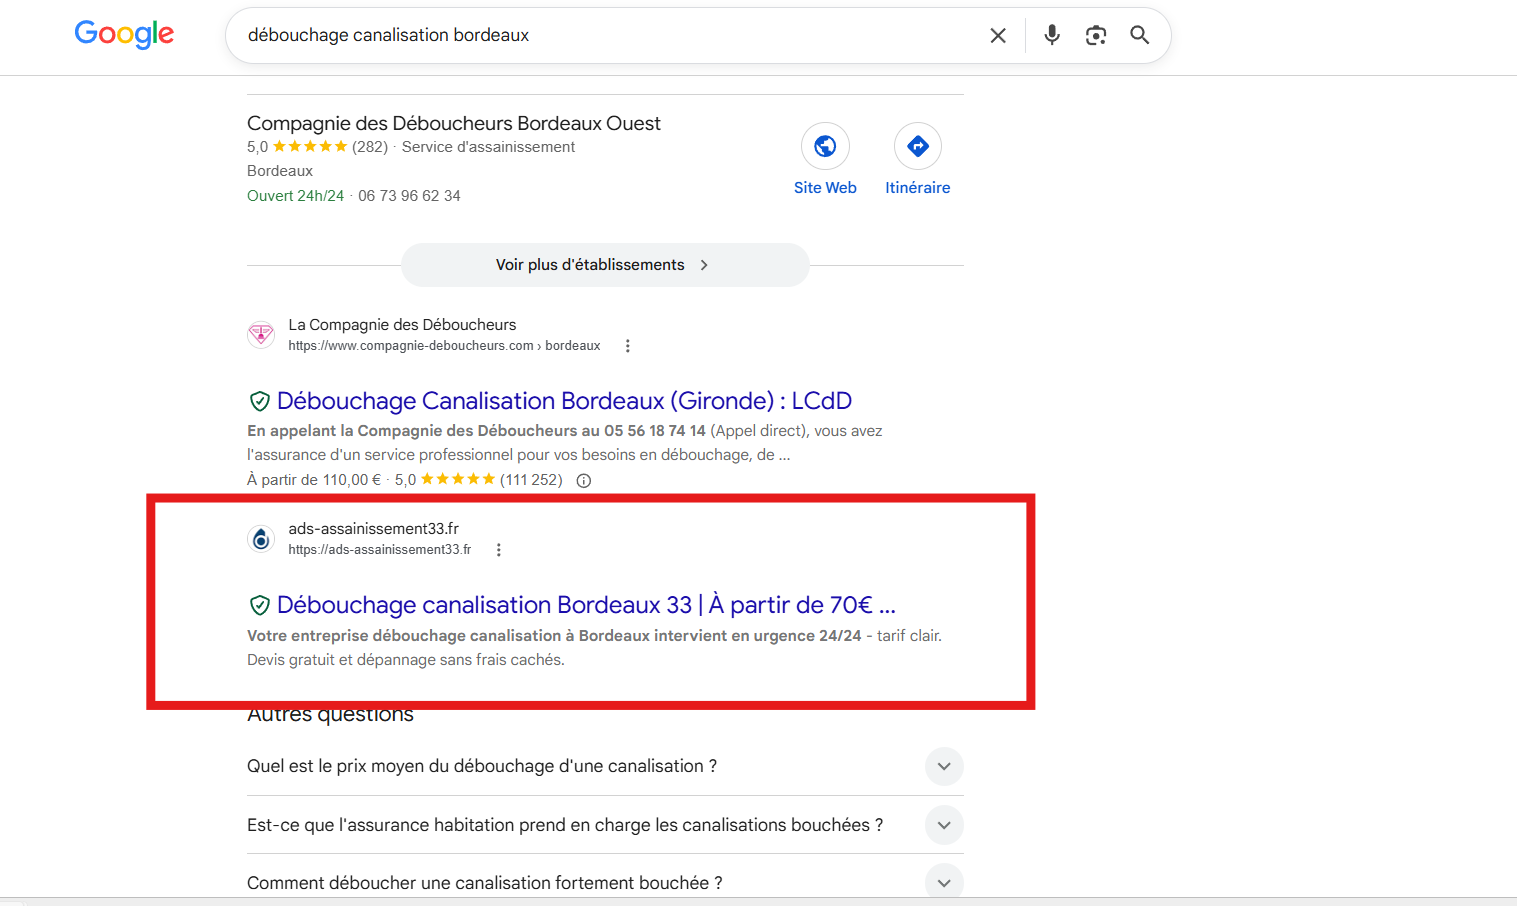Click info icon beside 111 252 reviews
The image size is (1517, 906).
click(584, 480)
